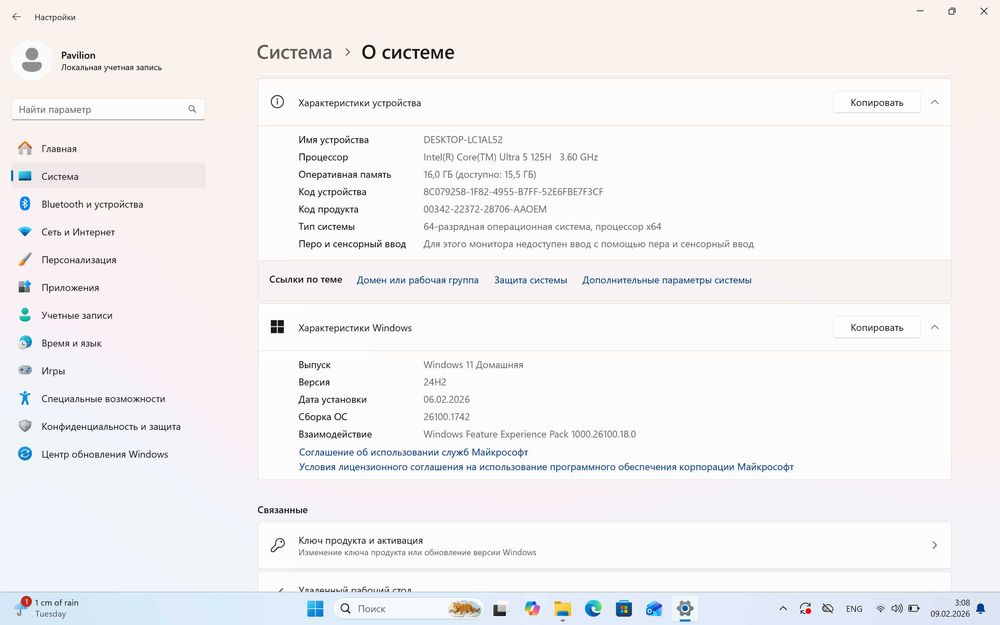This screenshot has width=1000, height=625.
Task: Open File Explorer from the taskbar
Action: (x=562, y=608)
